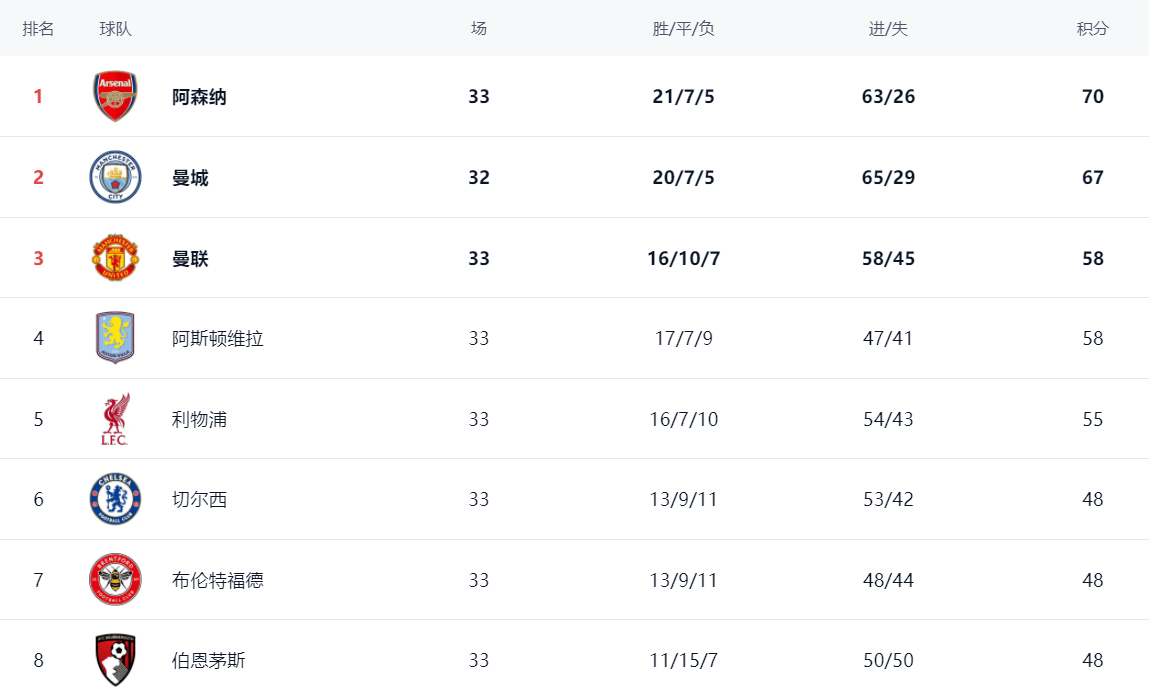Click the Brentford bee crest
The width and height of the screenshot is (1149, 692).
click(x=115, y=580)
